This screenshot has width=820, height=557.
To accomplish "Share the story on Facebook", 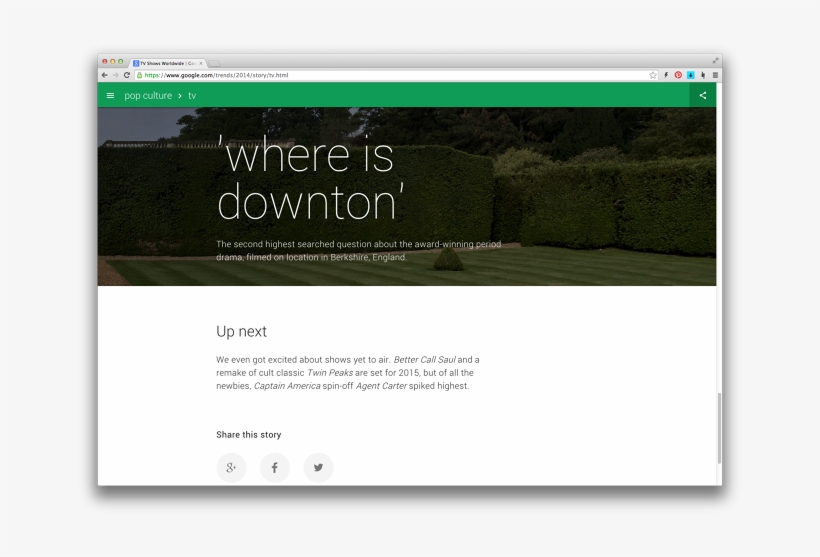I will click(x=275, y=467).
